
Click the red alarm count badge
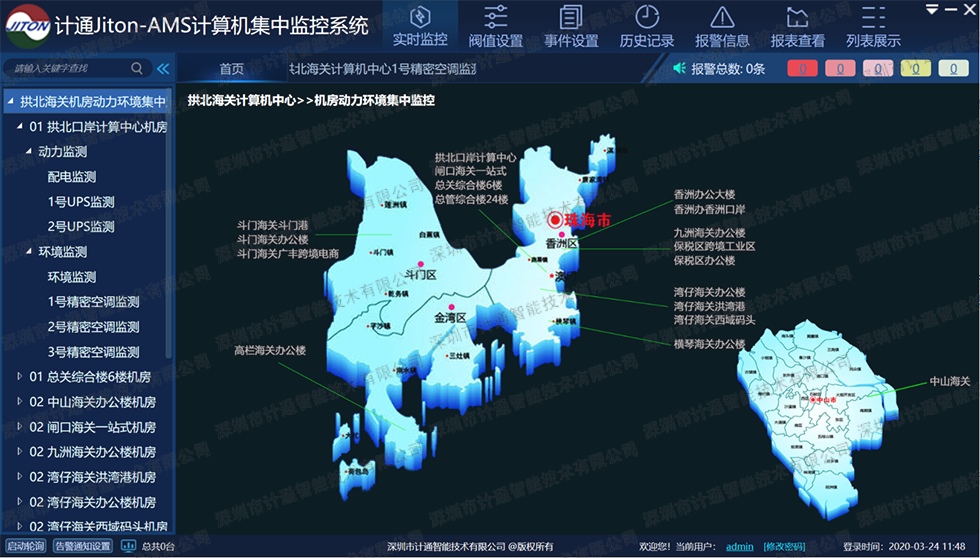[802, 69]
